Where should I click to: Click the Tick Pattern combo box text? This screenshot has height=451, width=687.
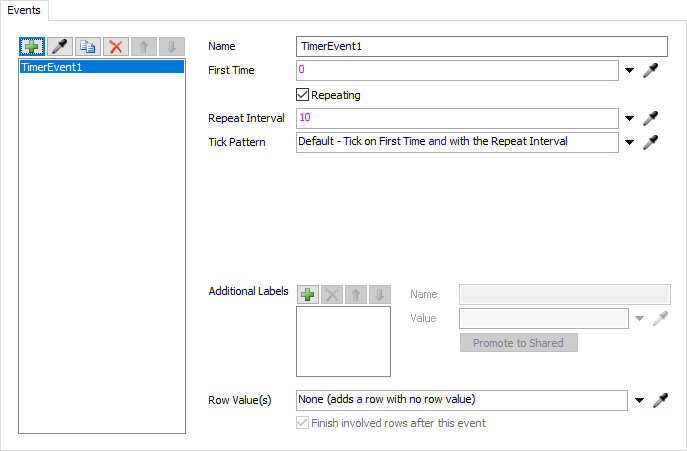click(457, 142)
